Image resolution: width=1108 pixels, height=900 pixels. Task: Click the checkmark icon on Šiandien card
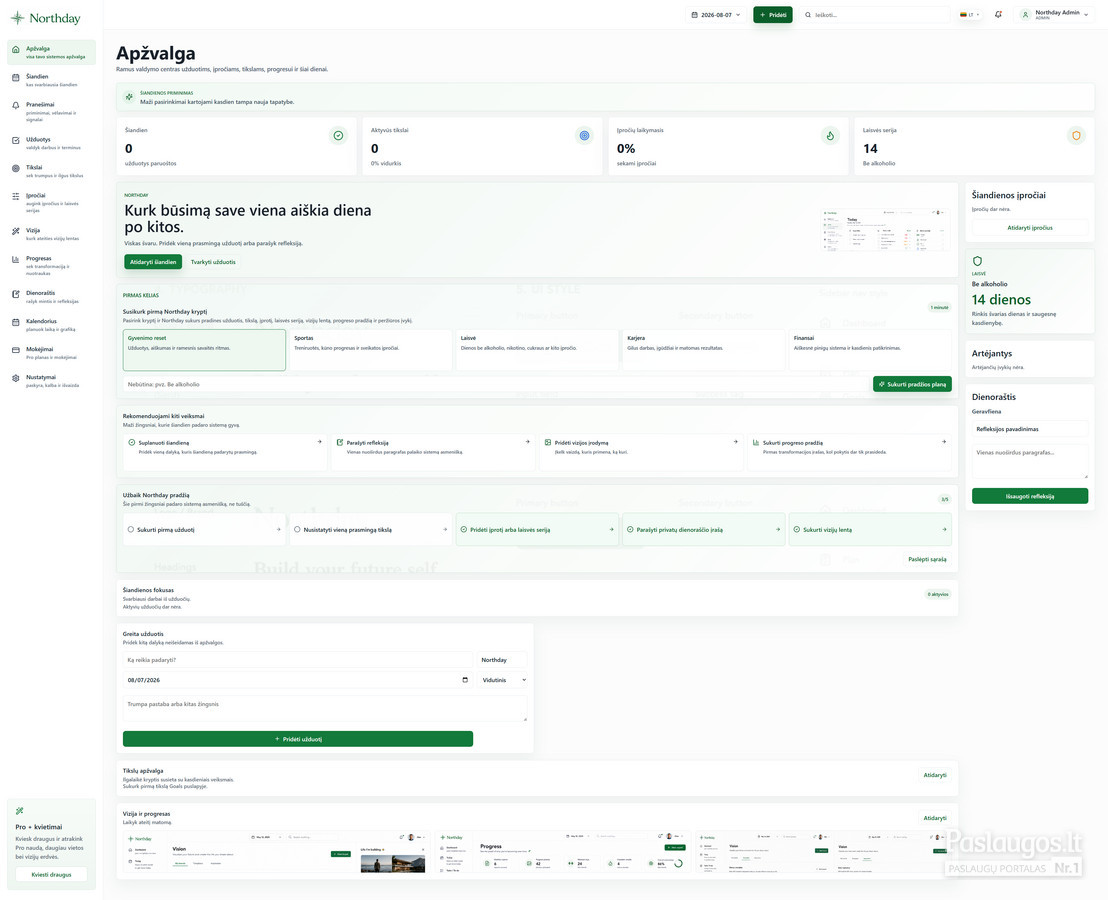(x=338, y=136)
